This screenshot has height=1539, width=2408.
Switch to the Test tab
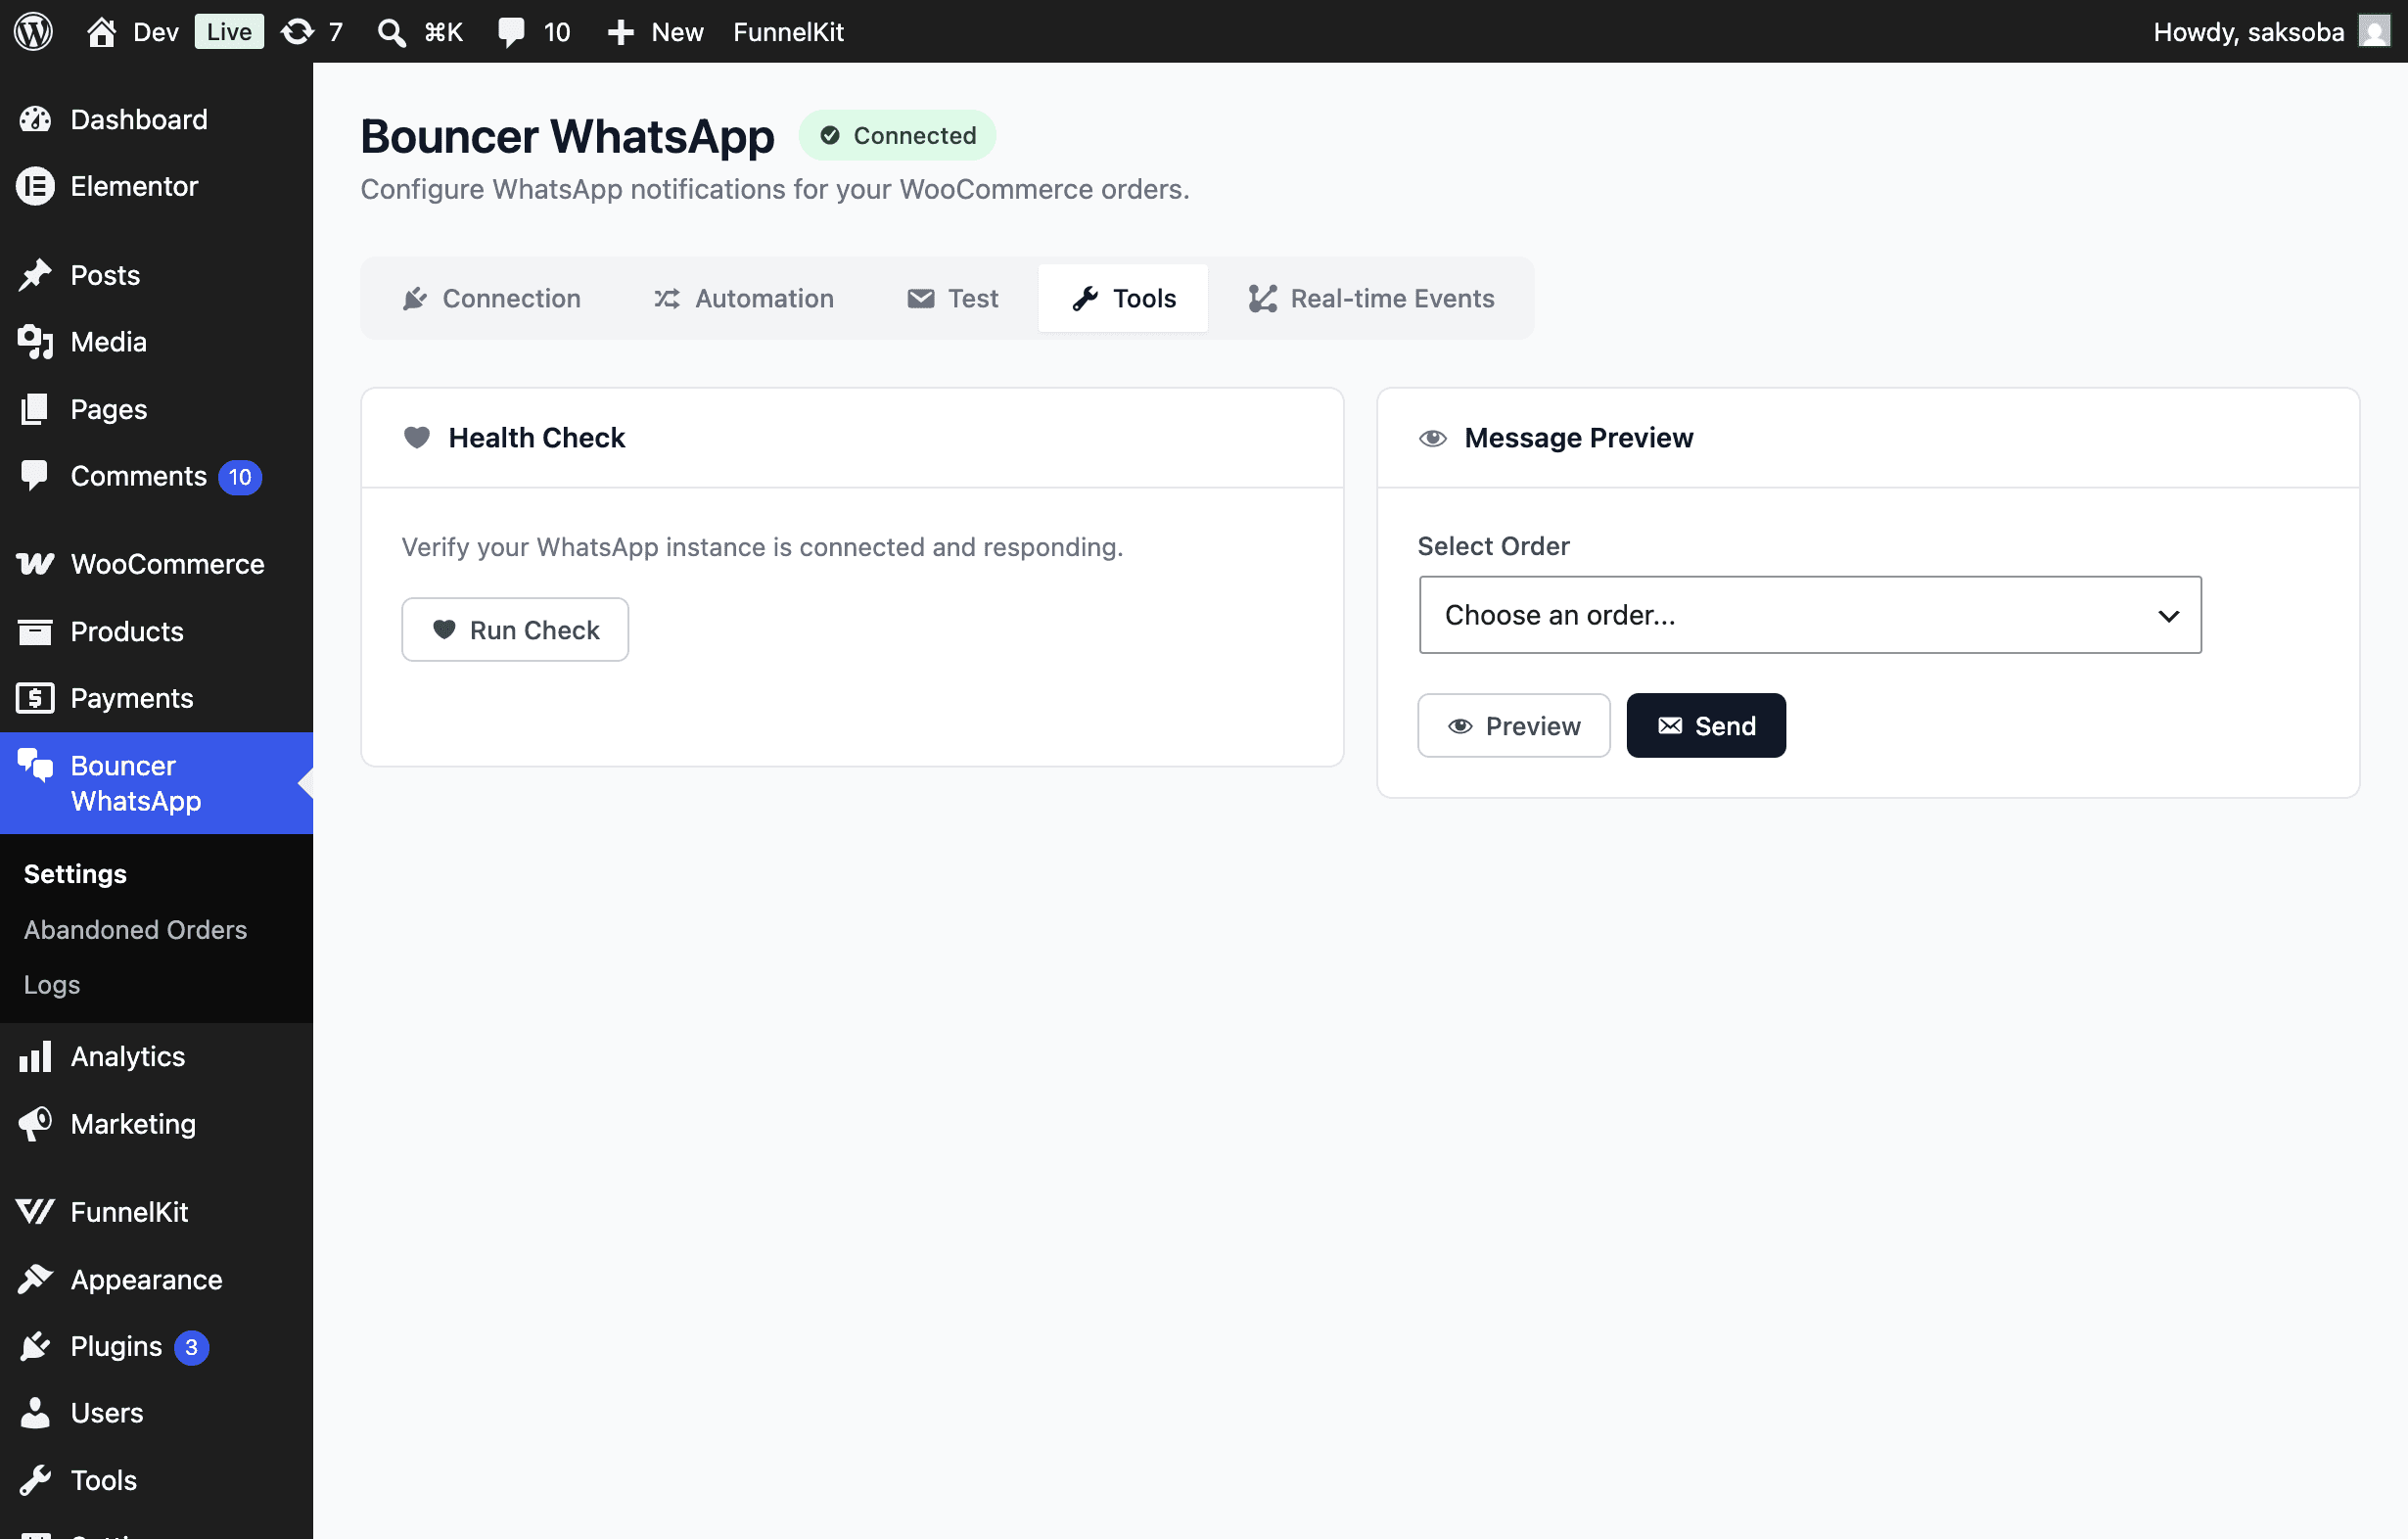click(953, 298)
